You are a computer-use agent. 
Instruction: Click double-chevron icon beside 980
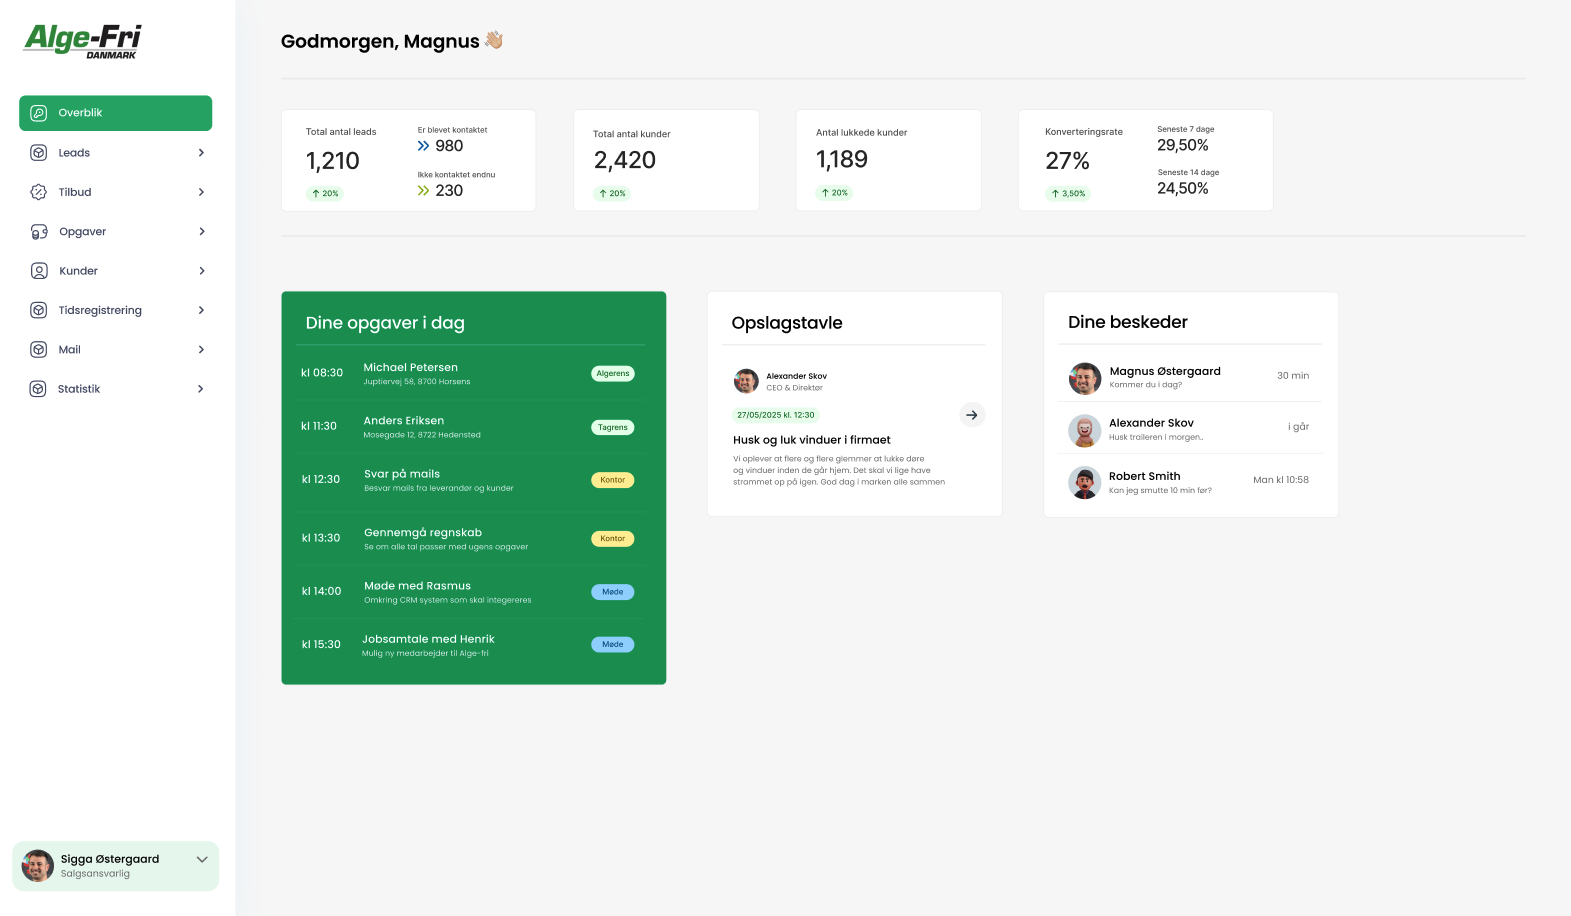424,146
